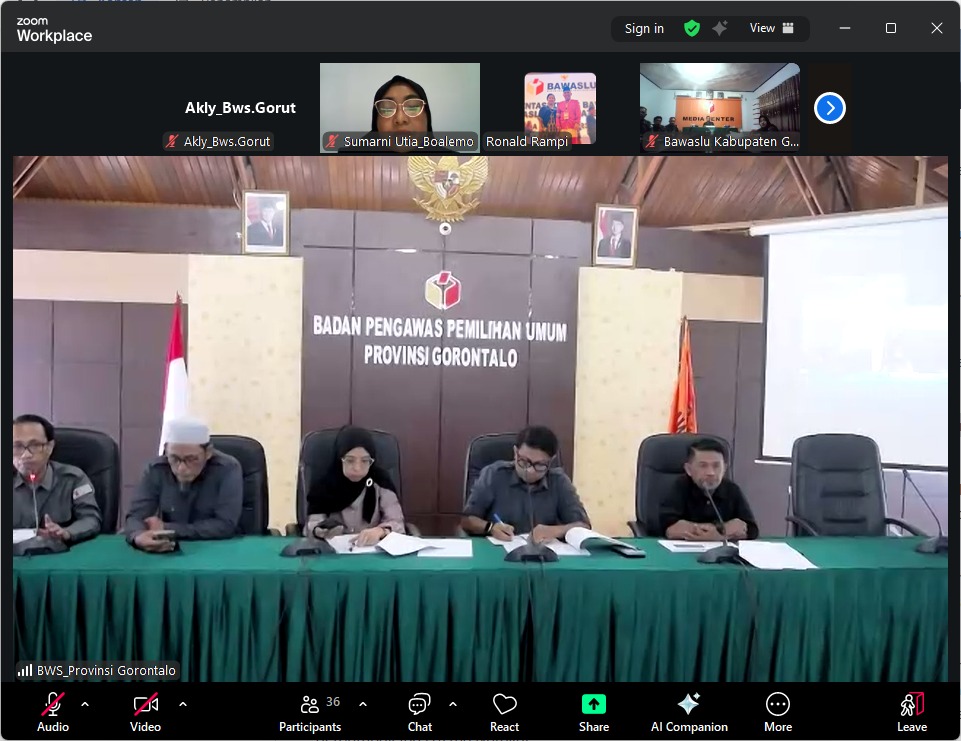Stop the Video camera icon
The height and width of the screenshot is (741, 961).
click(x=144, y=704)
